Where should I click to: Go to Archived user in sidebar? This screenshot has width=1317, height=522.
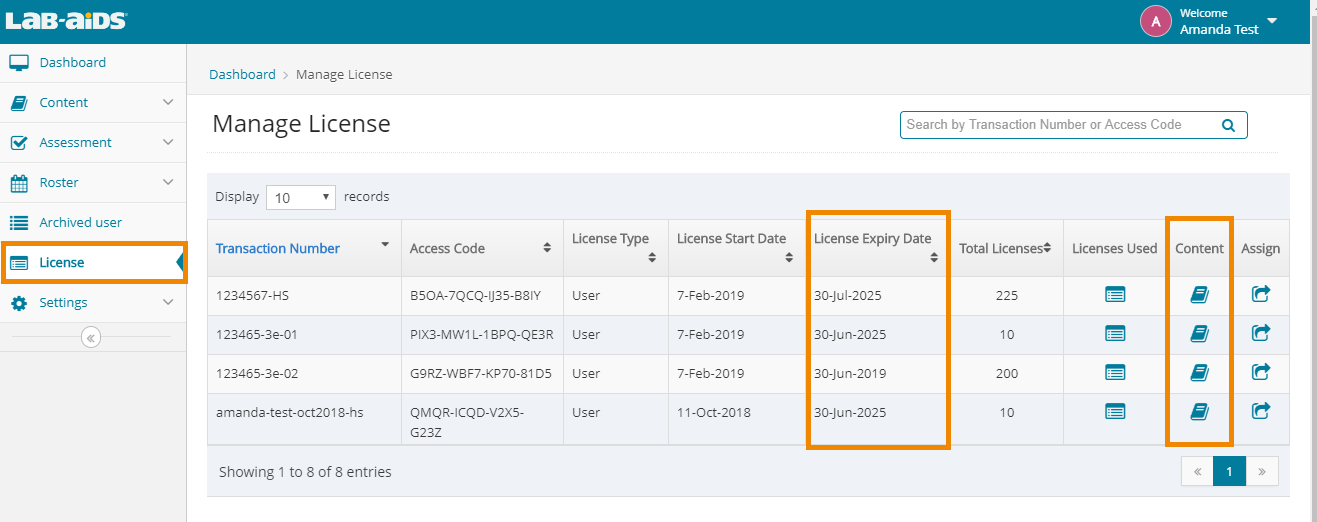(80, 223)
